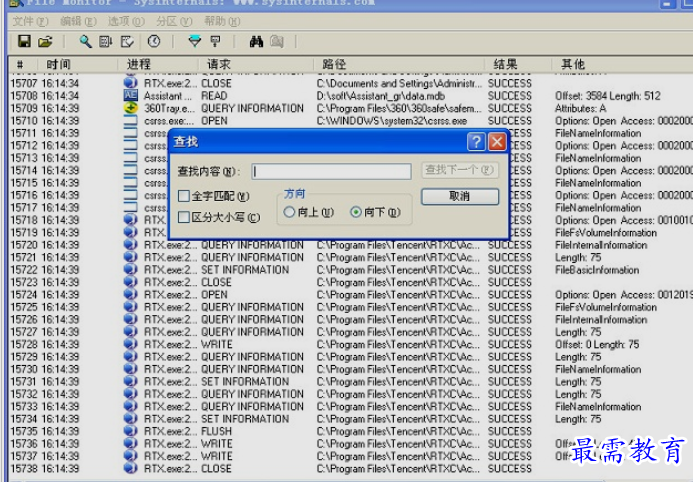693x482 pixels.
Task: Click the Clear display toolbar icon
Action: click(127, 42)
